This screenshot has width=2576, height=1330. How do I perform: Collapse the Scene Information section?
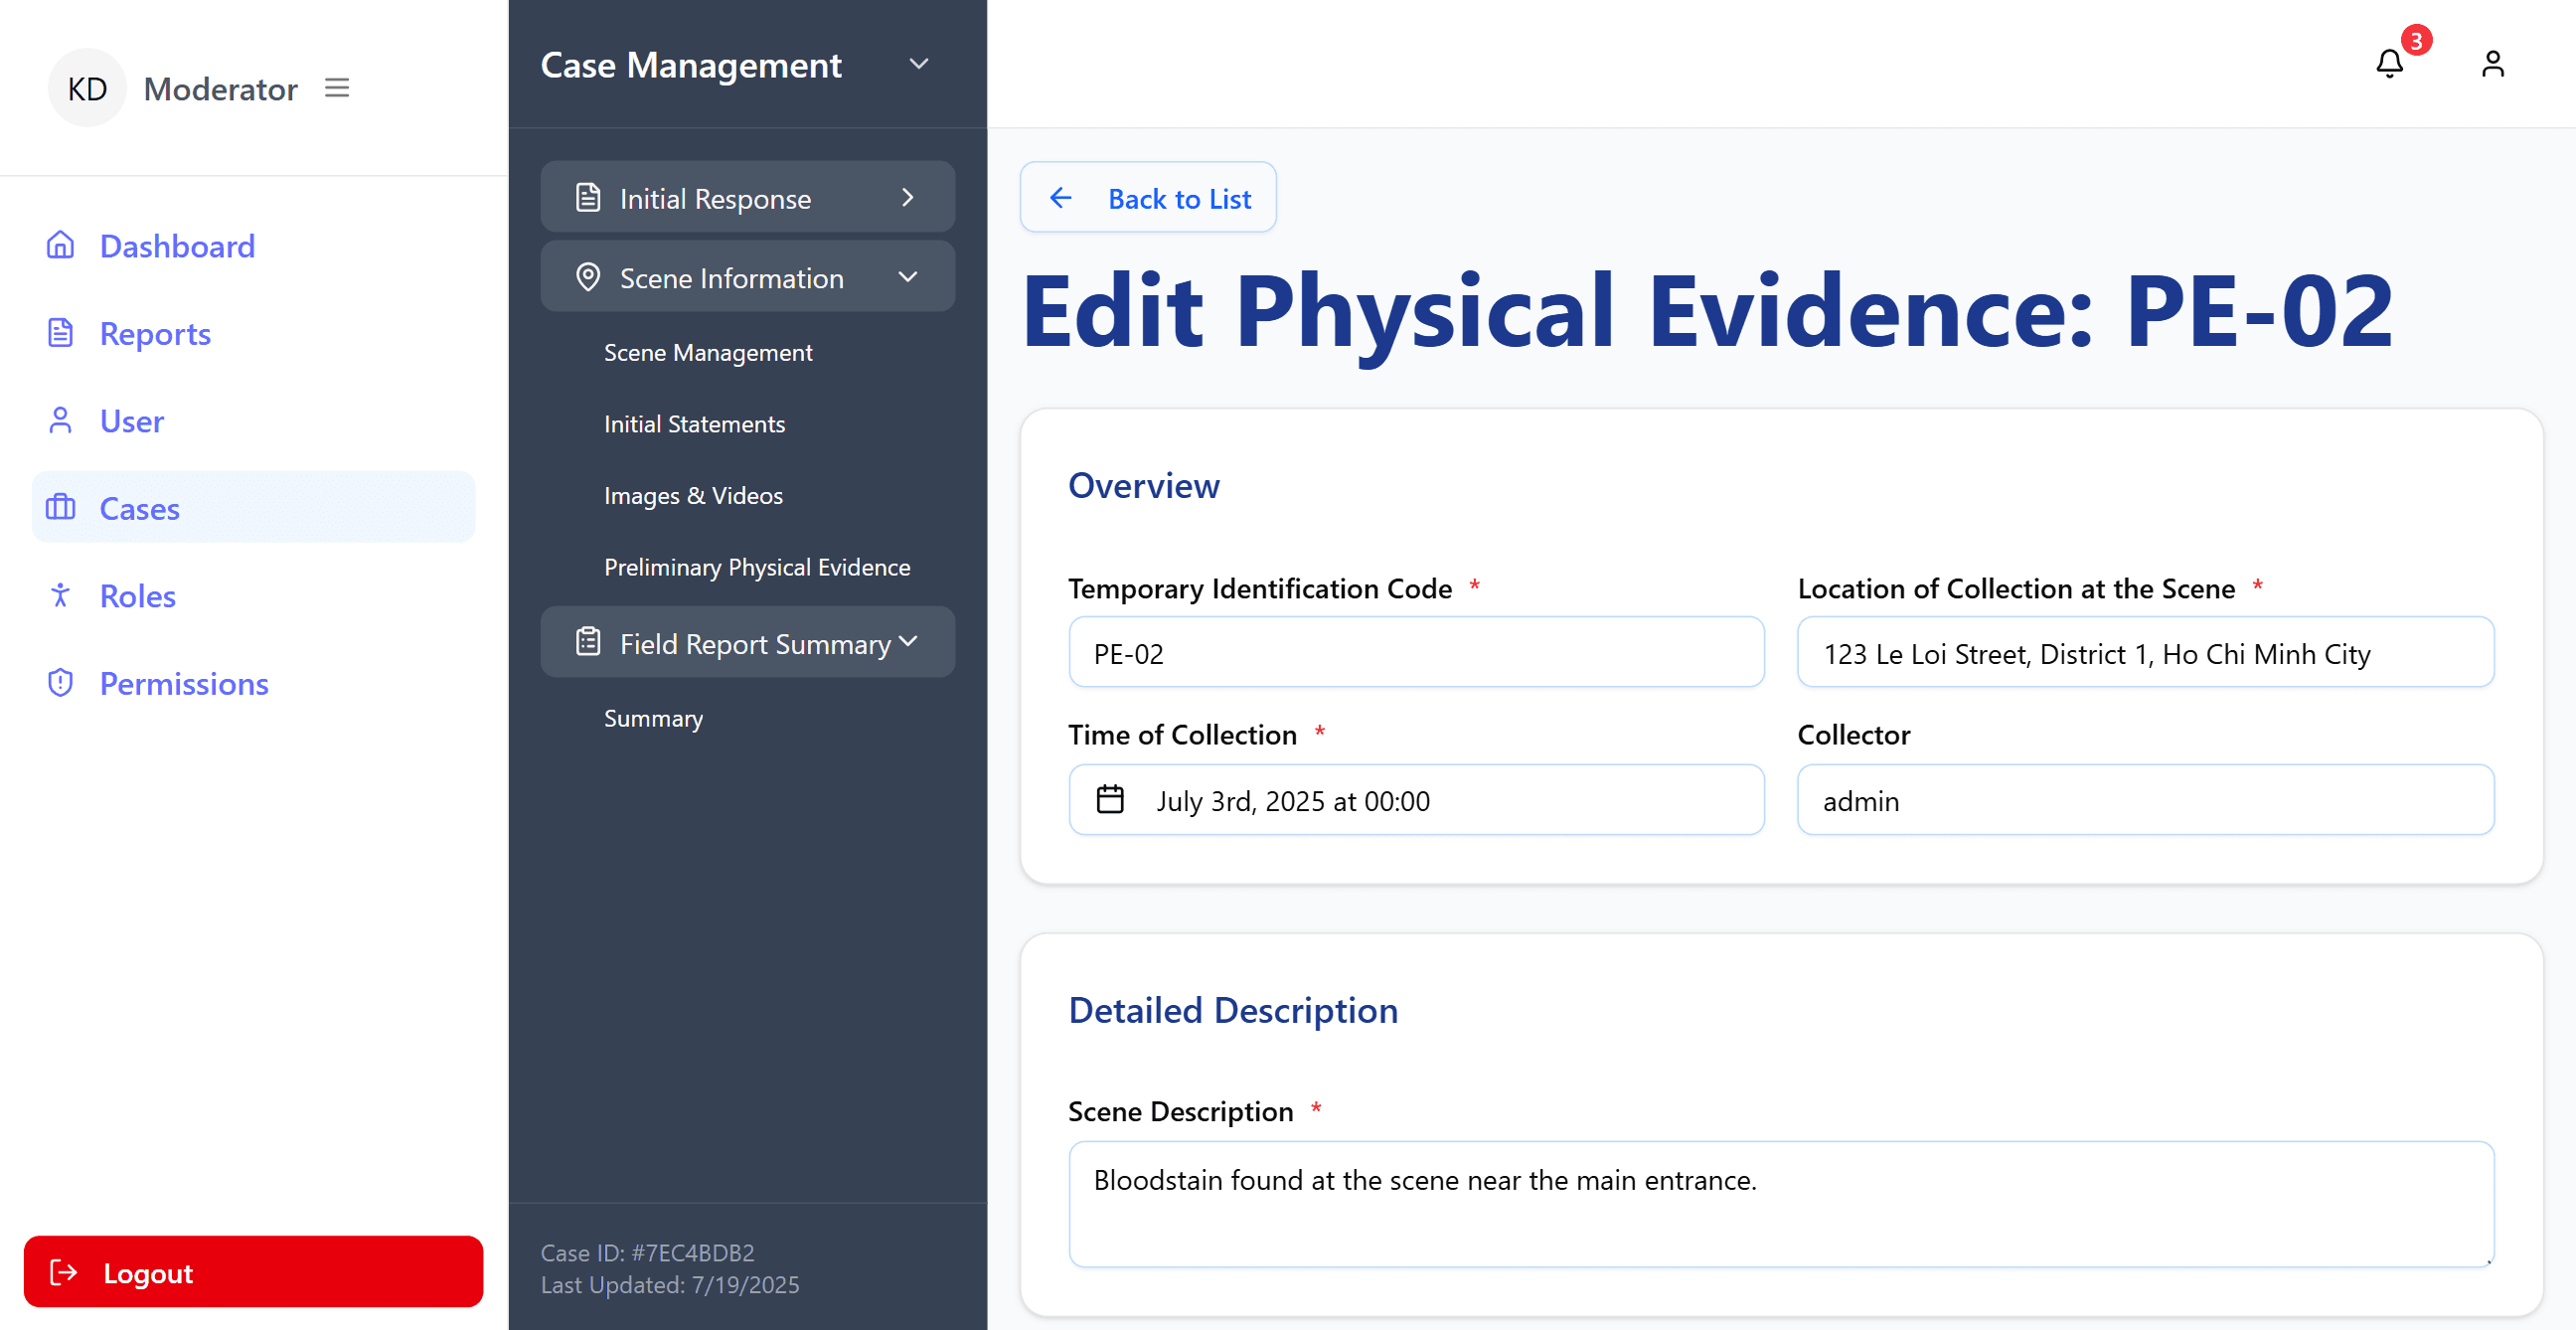(908, 276)
